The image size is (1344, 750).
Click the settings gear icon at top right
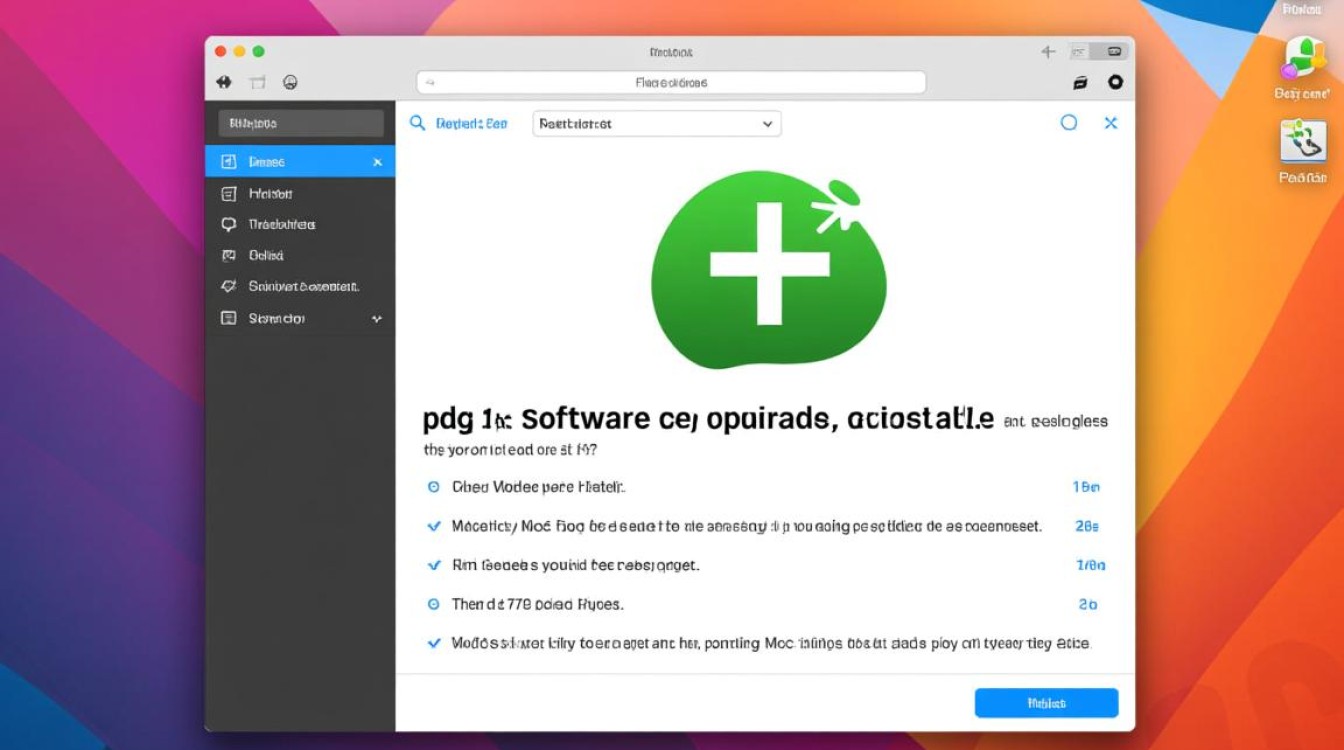(1116, 82)
